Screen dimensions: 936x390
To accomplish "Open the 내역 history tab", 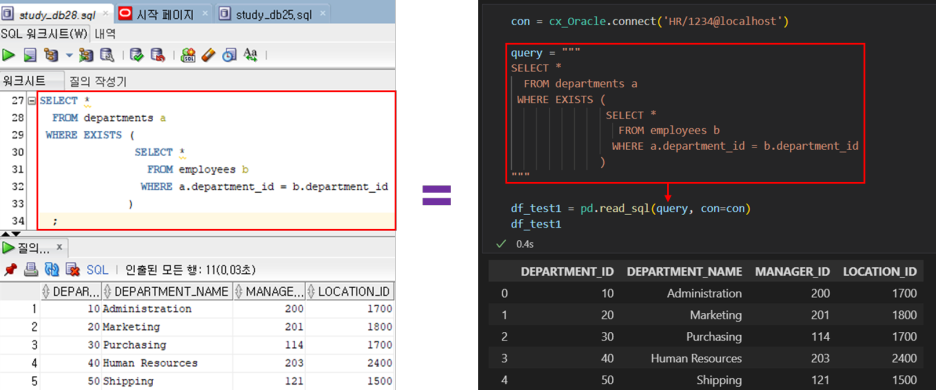I will [105, 33].
